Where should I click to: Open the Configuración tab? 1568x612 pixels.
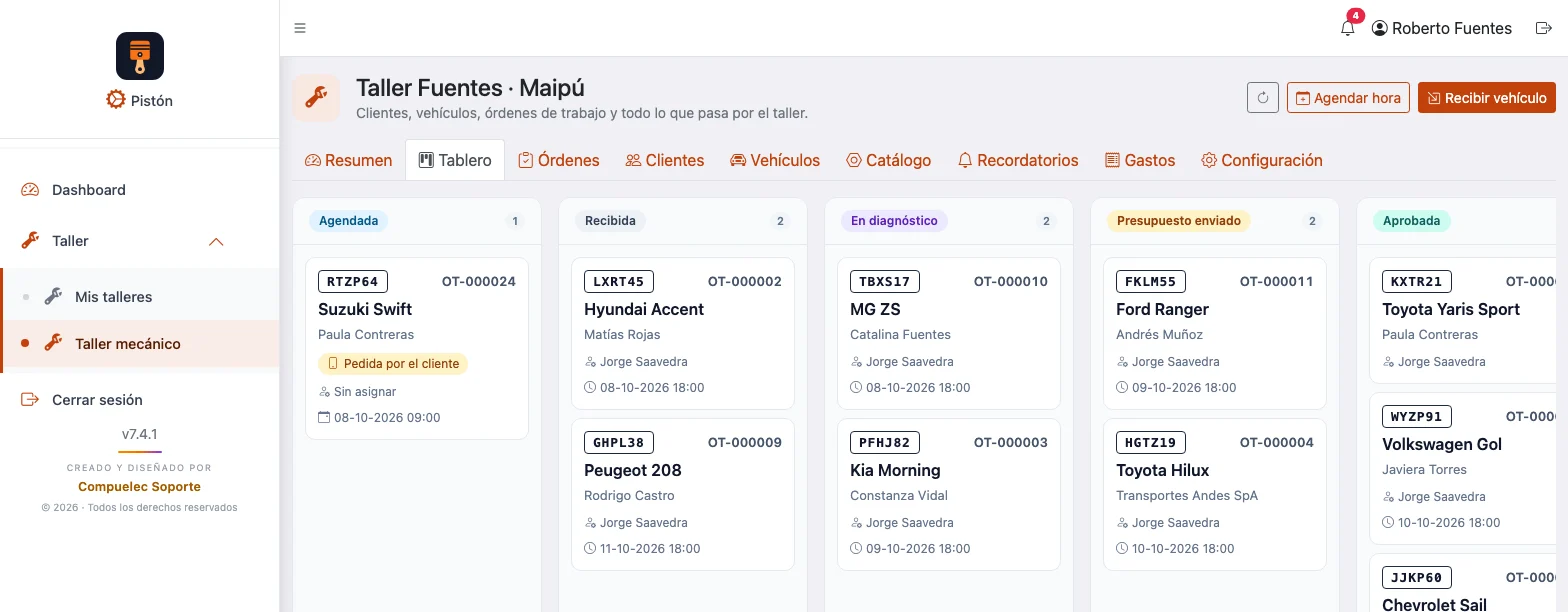(x=1262, y=160)
